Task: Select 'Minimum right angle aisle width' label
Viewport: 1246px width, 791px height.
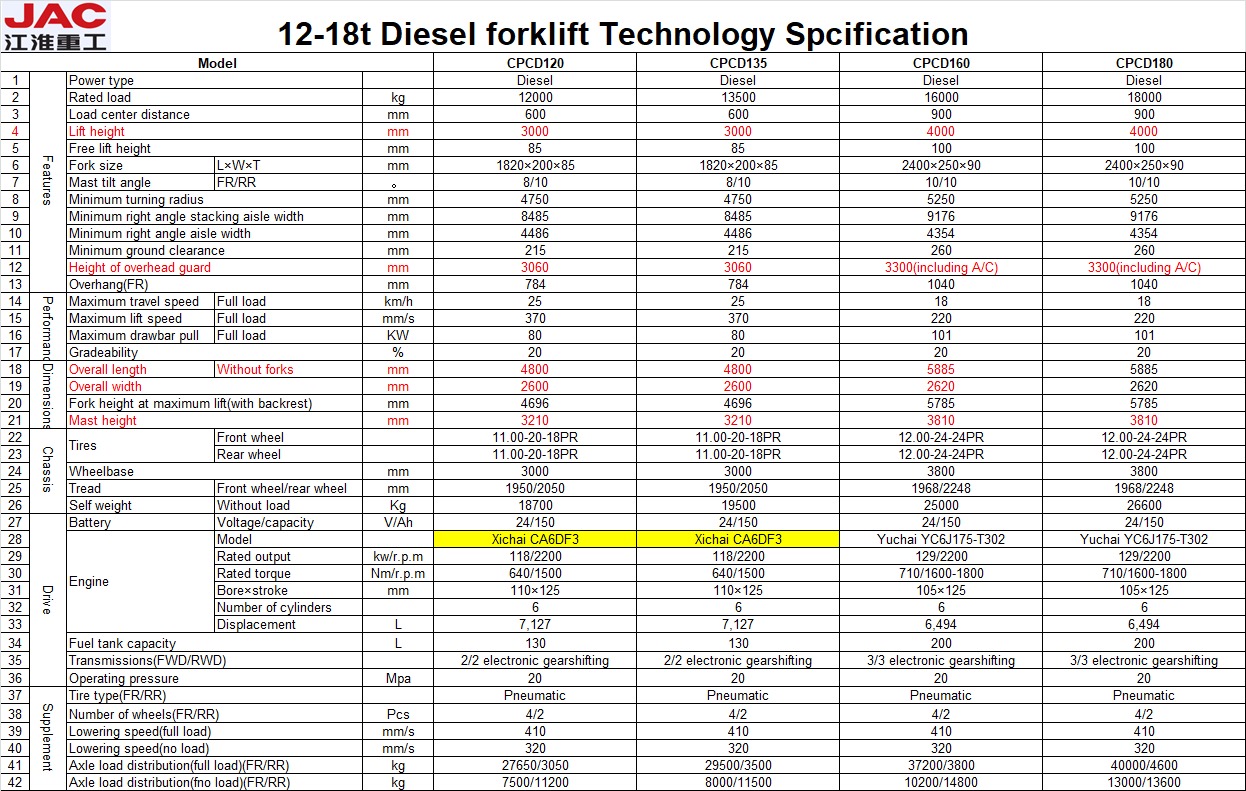Action: pos(160,234)
